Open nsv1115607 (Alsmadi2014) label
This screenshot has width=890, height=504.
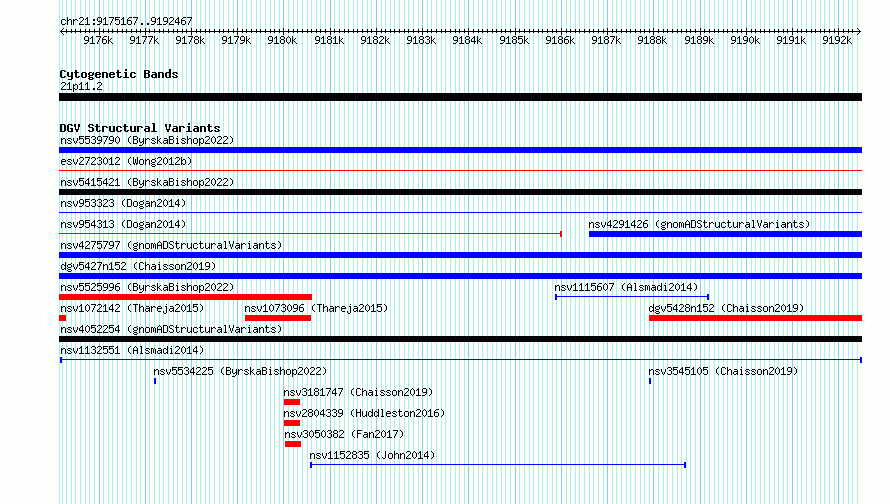626,287
